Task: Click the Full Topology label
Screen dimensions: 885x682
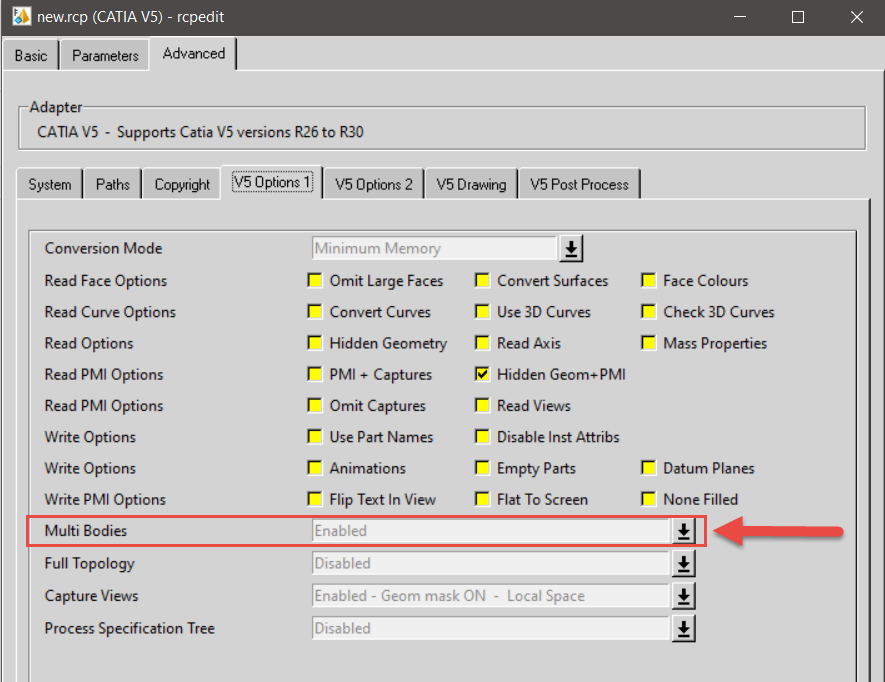Action: pyautogui.click(x=90, y=563)
